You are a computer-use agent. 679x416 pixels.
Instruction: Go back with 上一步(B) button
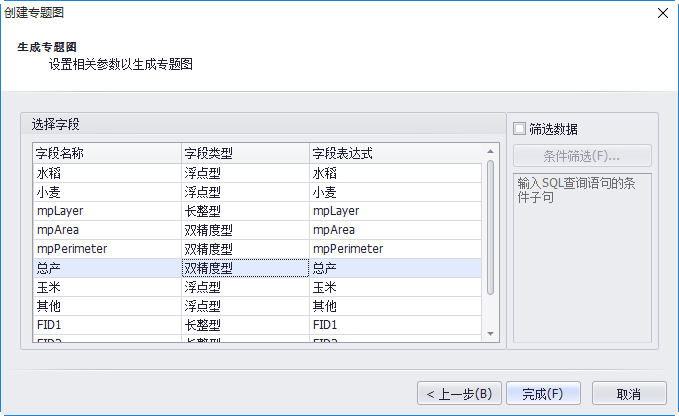(457, 394)
